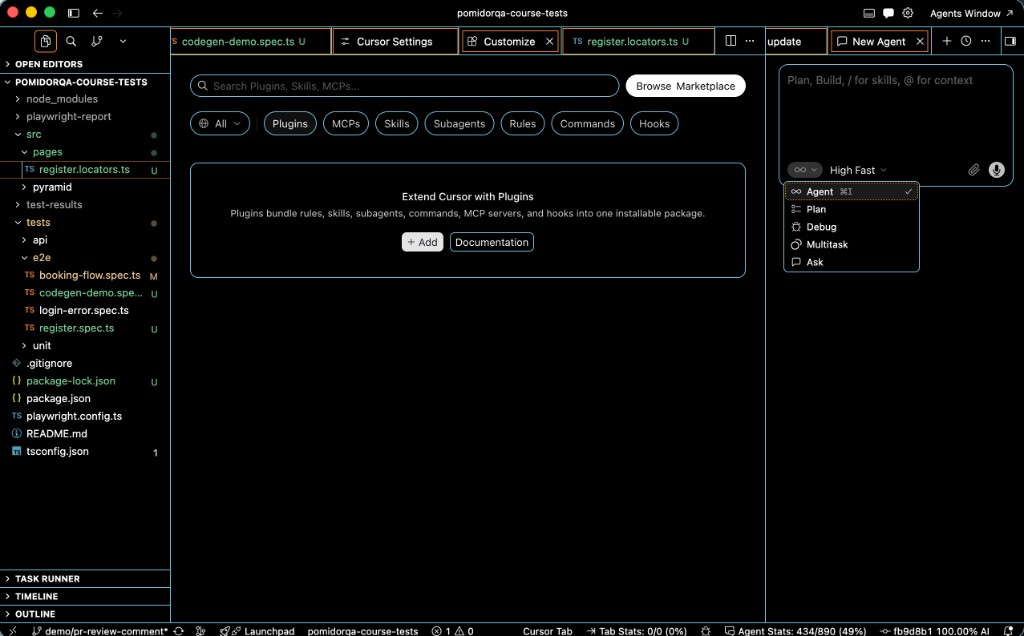Open Agents Window from title bar
1024x636 pixels.
tap(971, 13)
